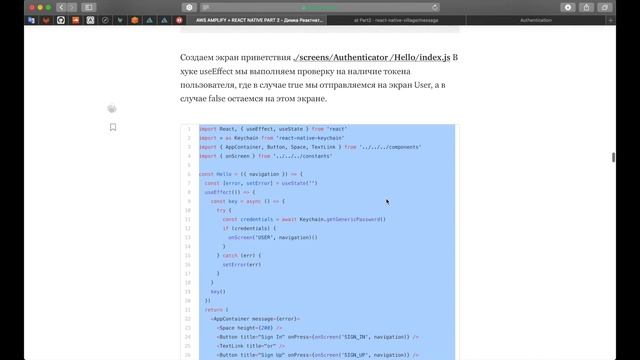Toggle Reader view in address bar
This screenshot has height=360, width=640.
pos(206,7)
